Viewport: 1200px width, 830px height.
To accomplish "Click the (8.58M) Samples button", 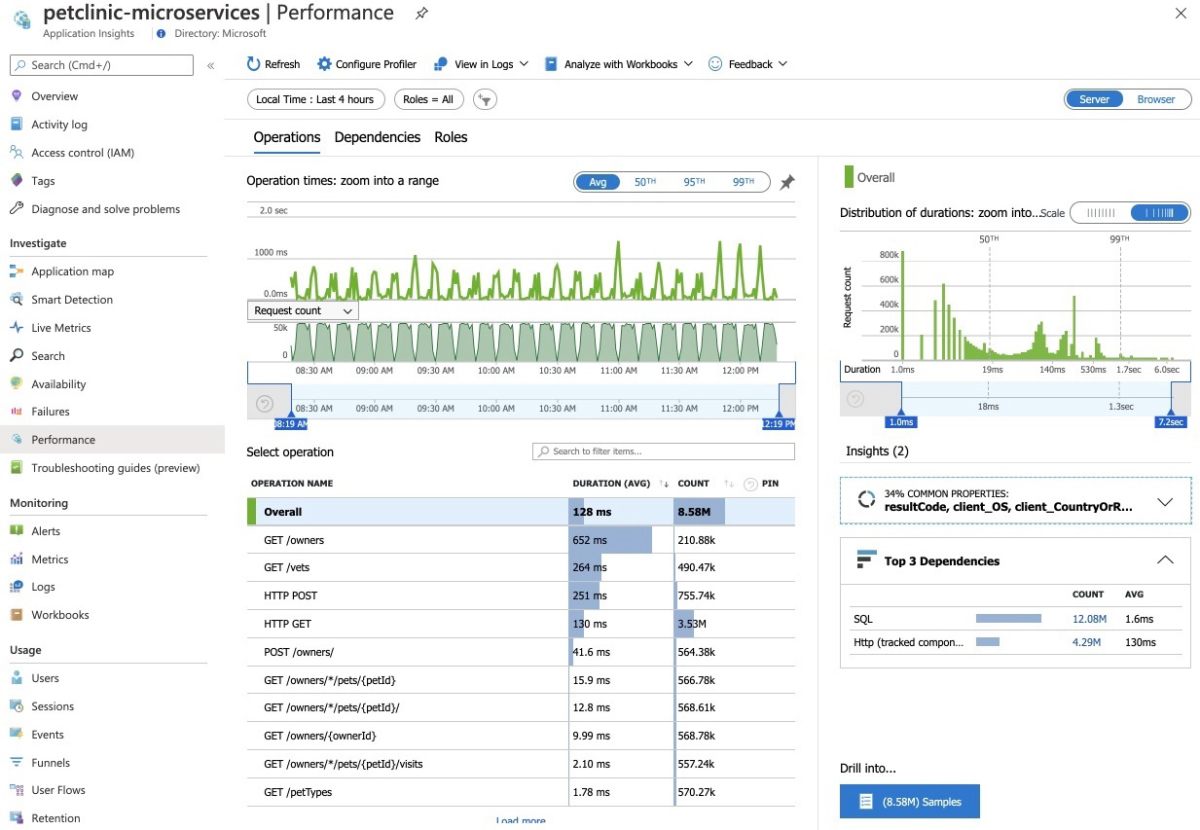I will (909, 801).
